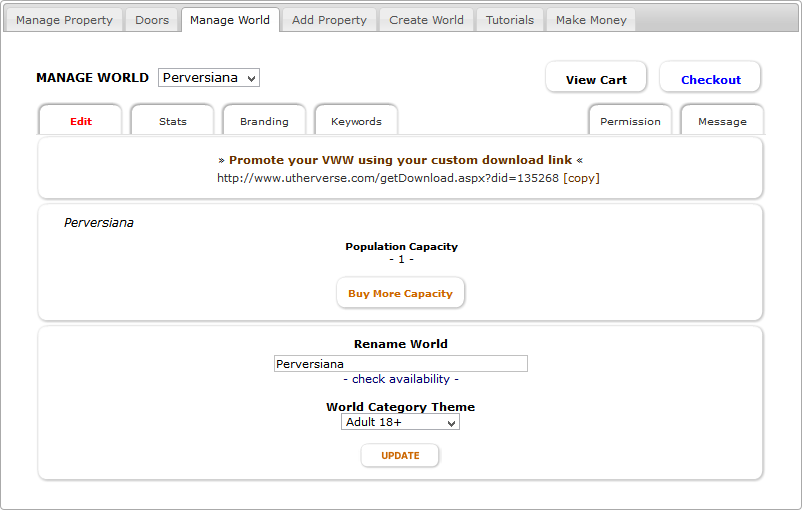Open the Create World tab

[426, 20]
